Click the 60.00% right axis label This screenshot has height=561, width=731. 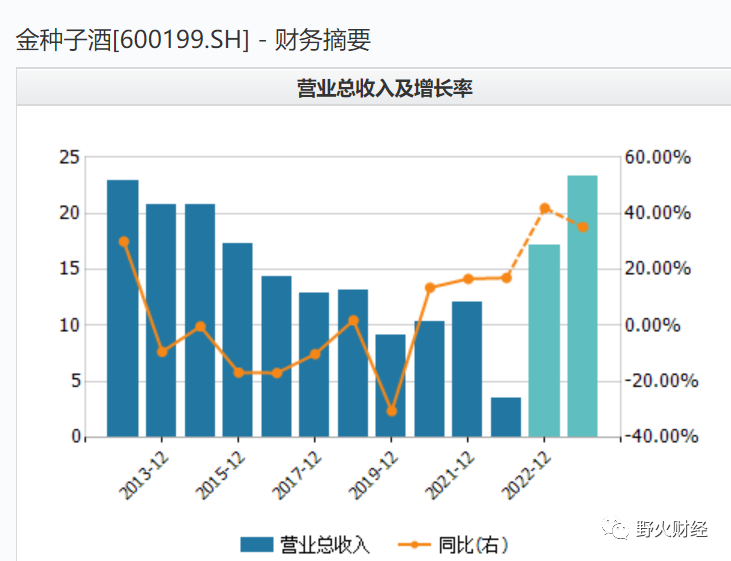(x=658, y=157)
